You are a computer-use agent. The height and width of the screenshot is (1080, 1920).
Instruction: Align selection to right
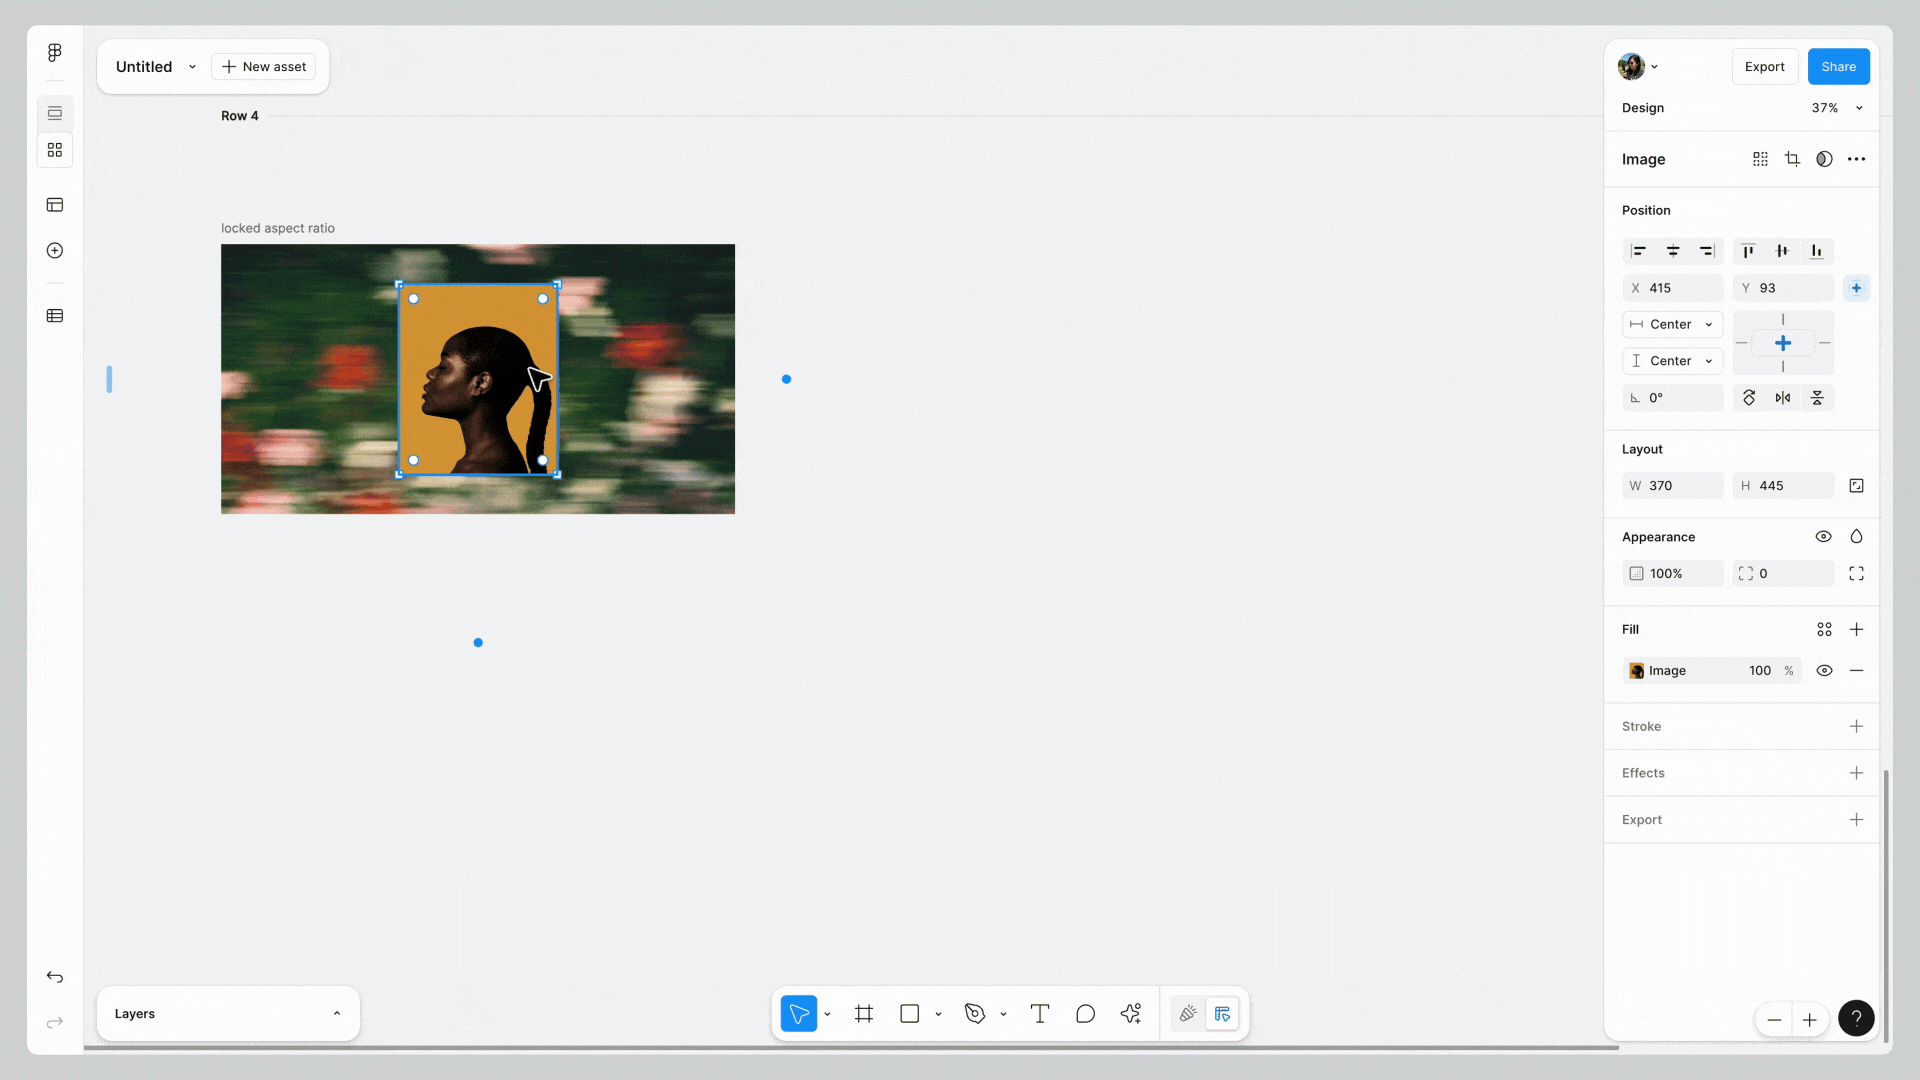[1707, 251]
